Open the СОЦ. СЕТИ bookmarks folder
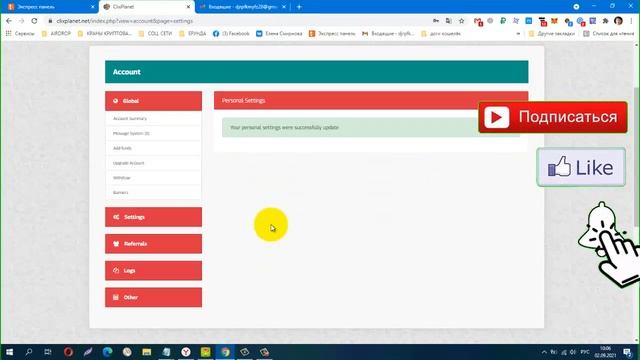 point(156,33)
